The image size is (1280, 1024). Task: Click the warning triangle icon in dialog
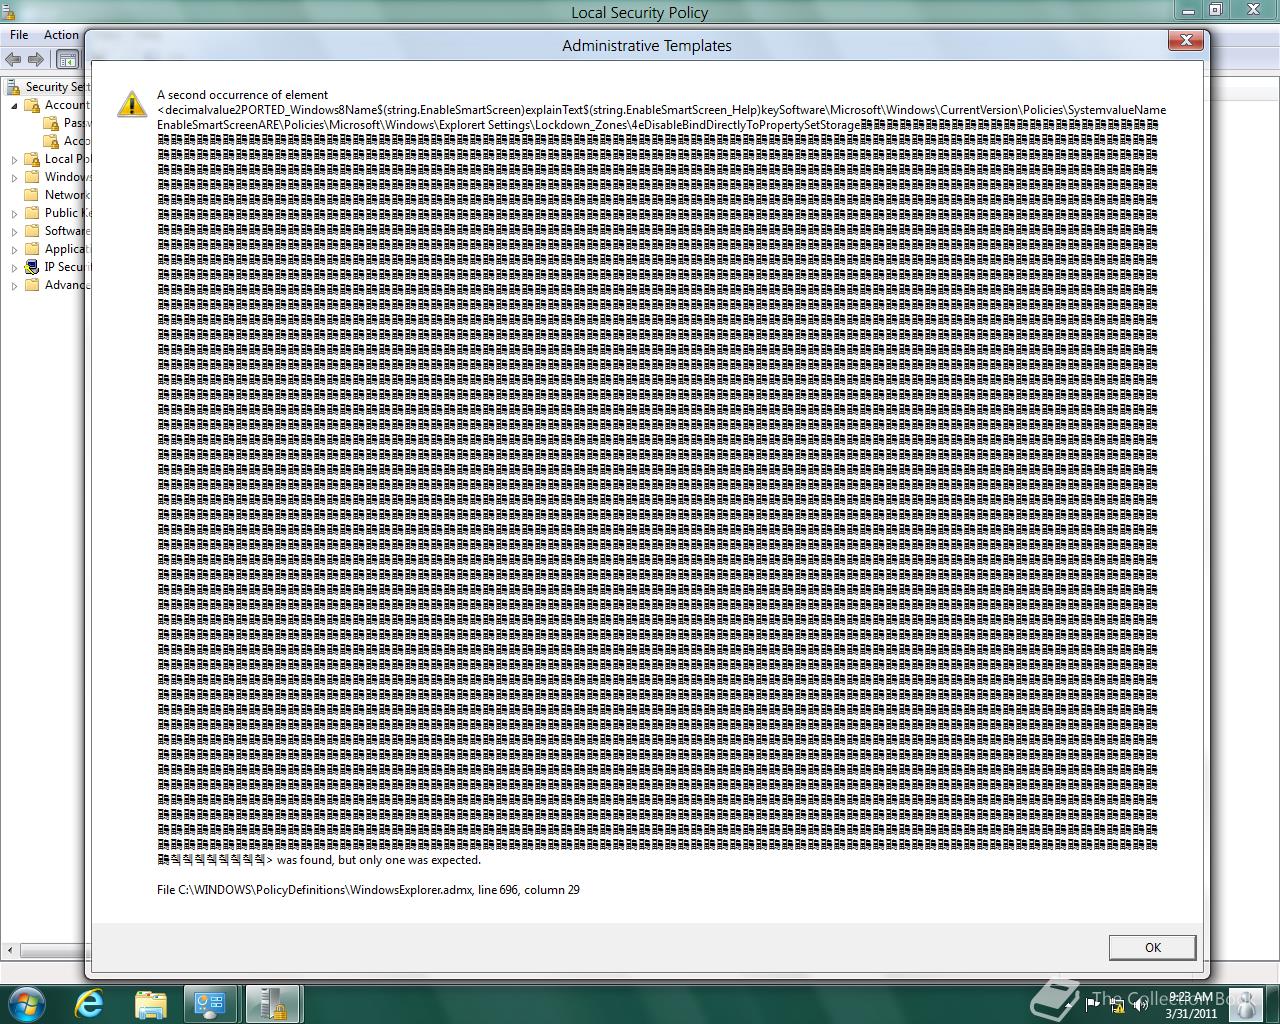[x=132, y=104]
